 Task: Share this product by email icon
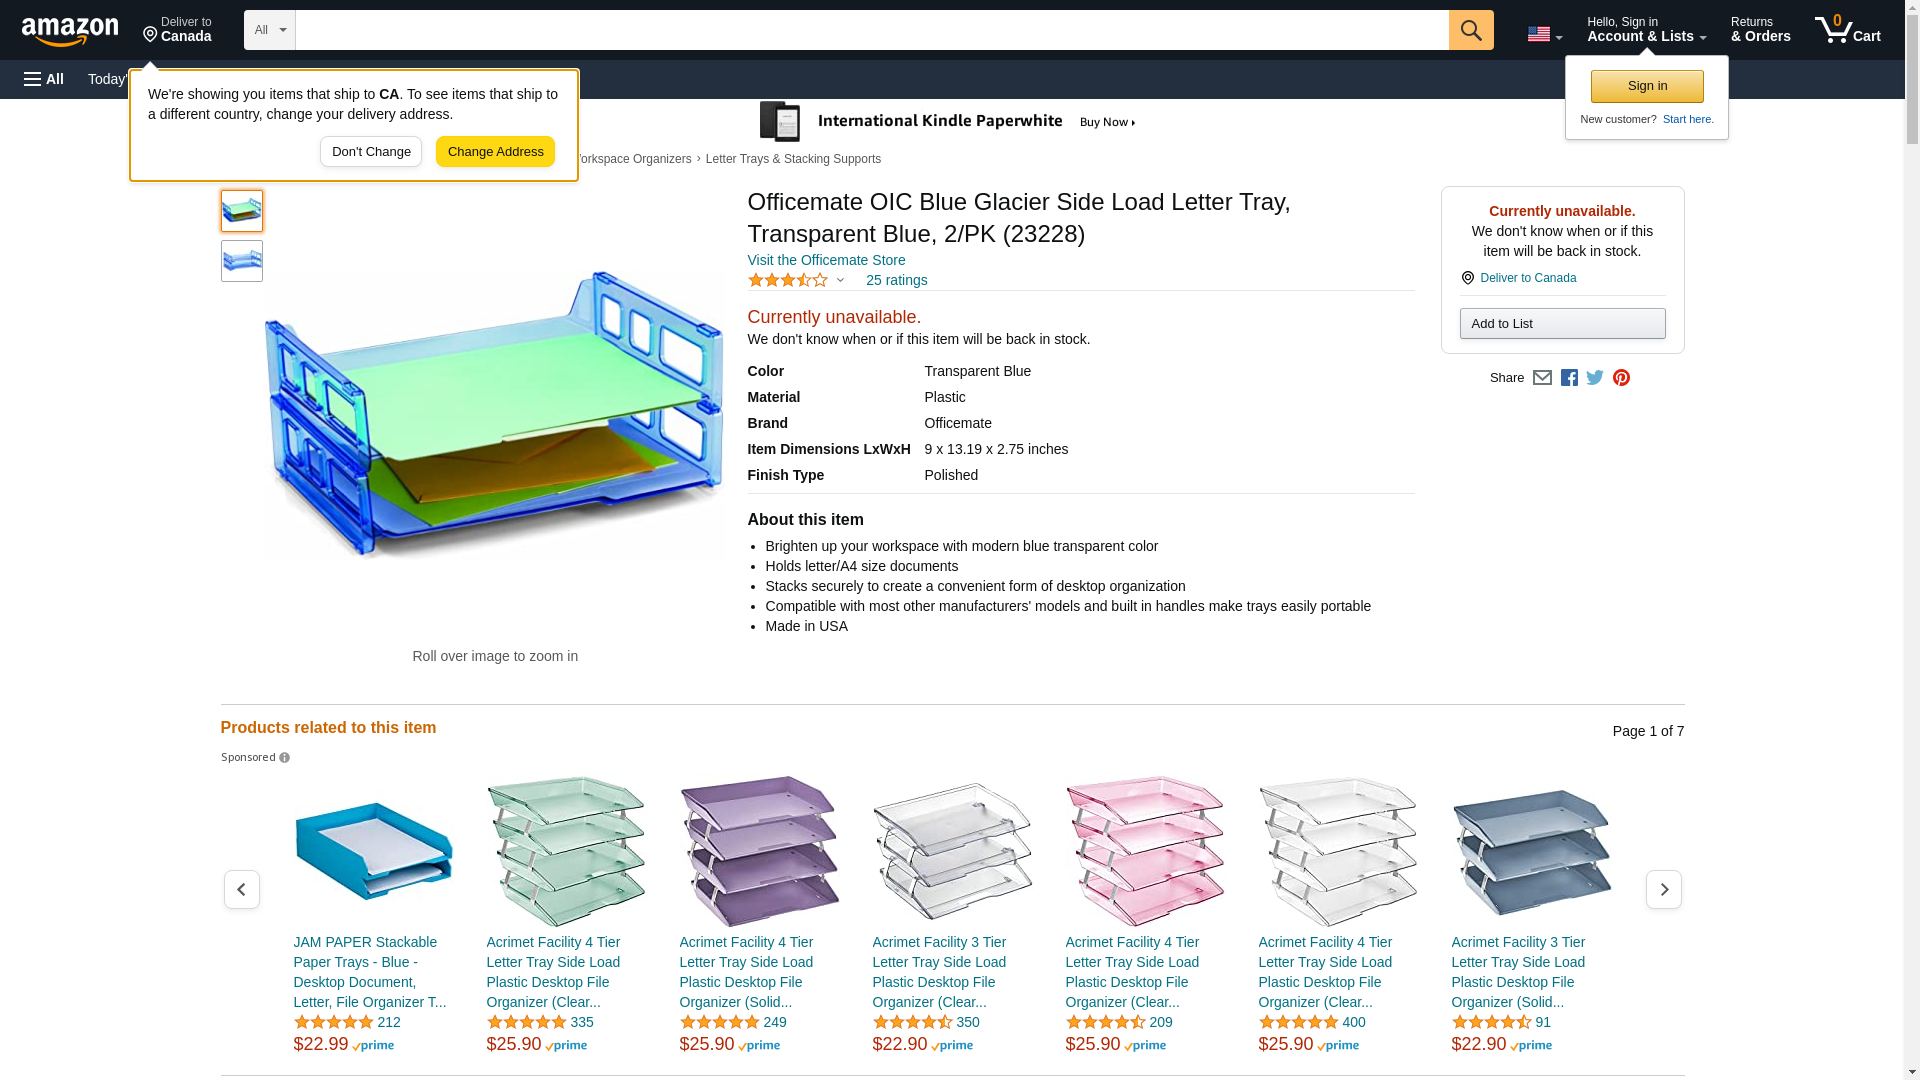click(1542, 378)
